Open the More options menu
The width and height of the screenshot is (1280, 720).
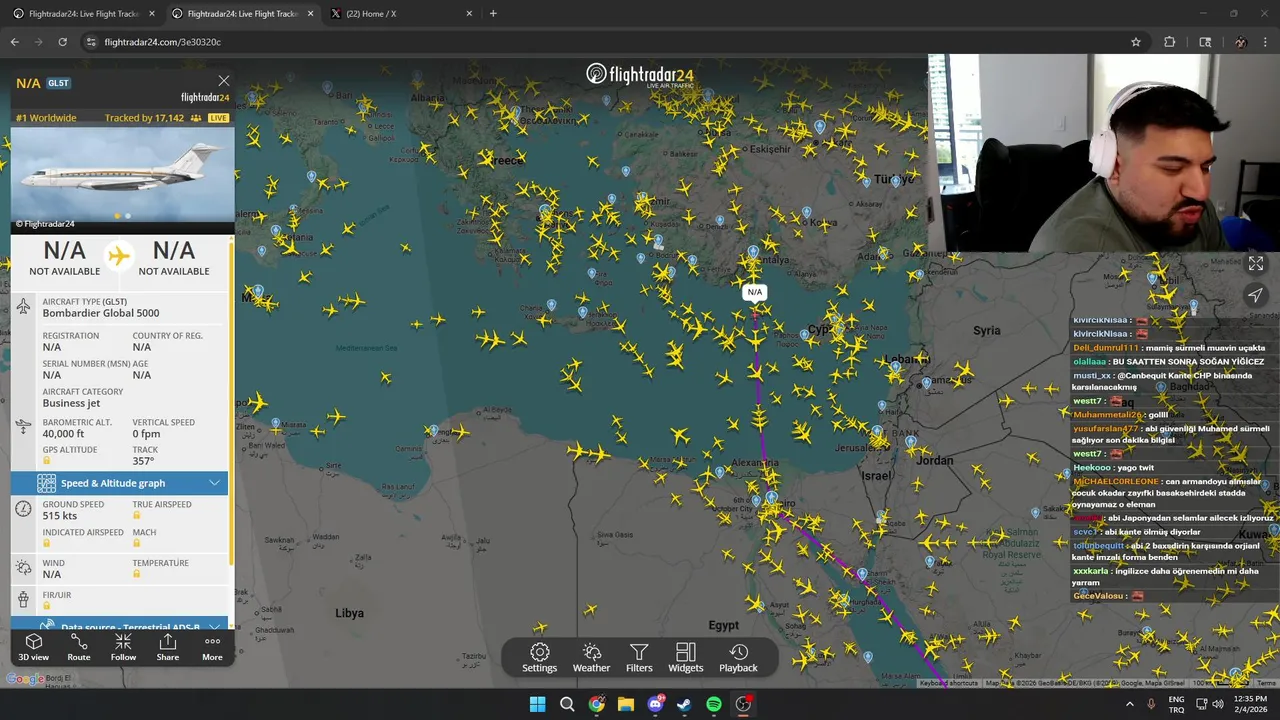(212, 647)
